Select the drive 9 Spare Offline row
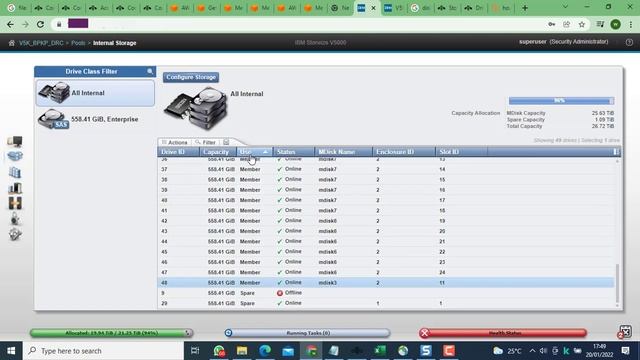640x360 pixels. pos(386,293)
